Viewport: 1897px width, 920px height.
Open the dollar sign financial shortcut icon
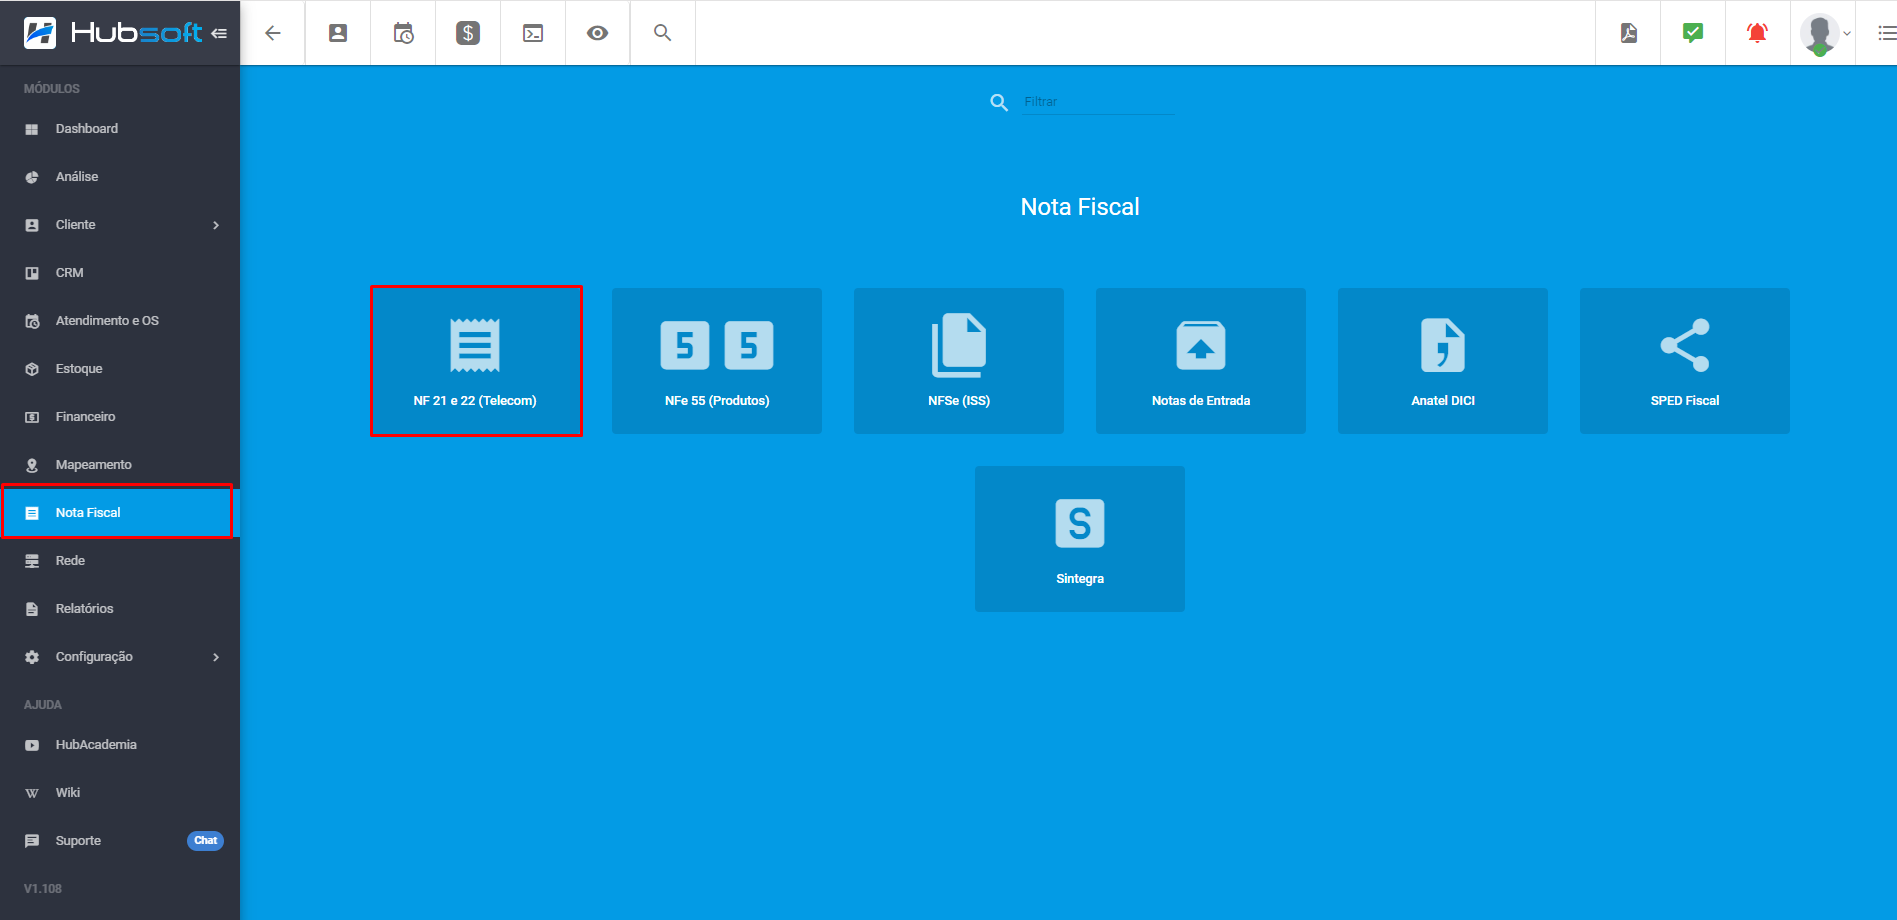[468, 33]
